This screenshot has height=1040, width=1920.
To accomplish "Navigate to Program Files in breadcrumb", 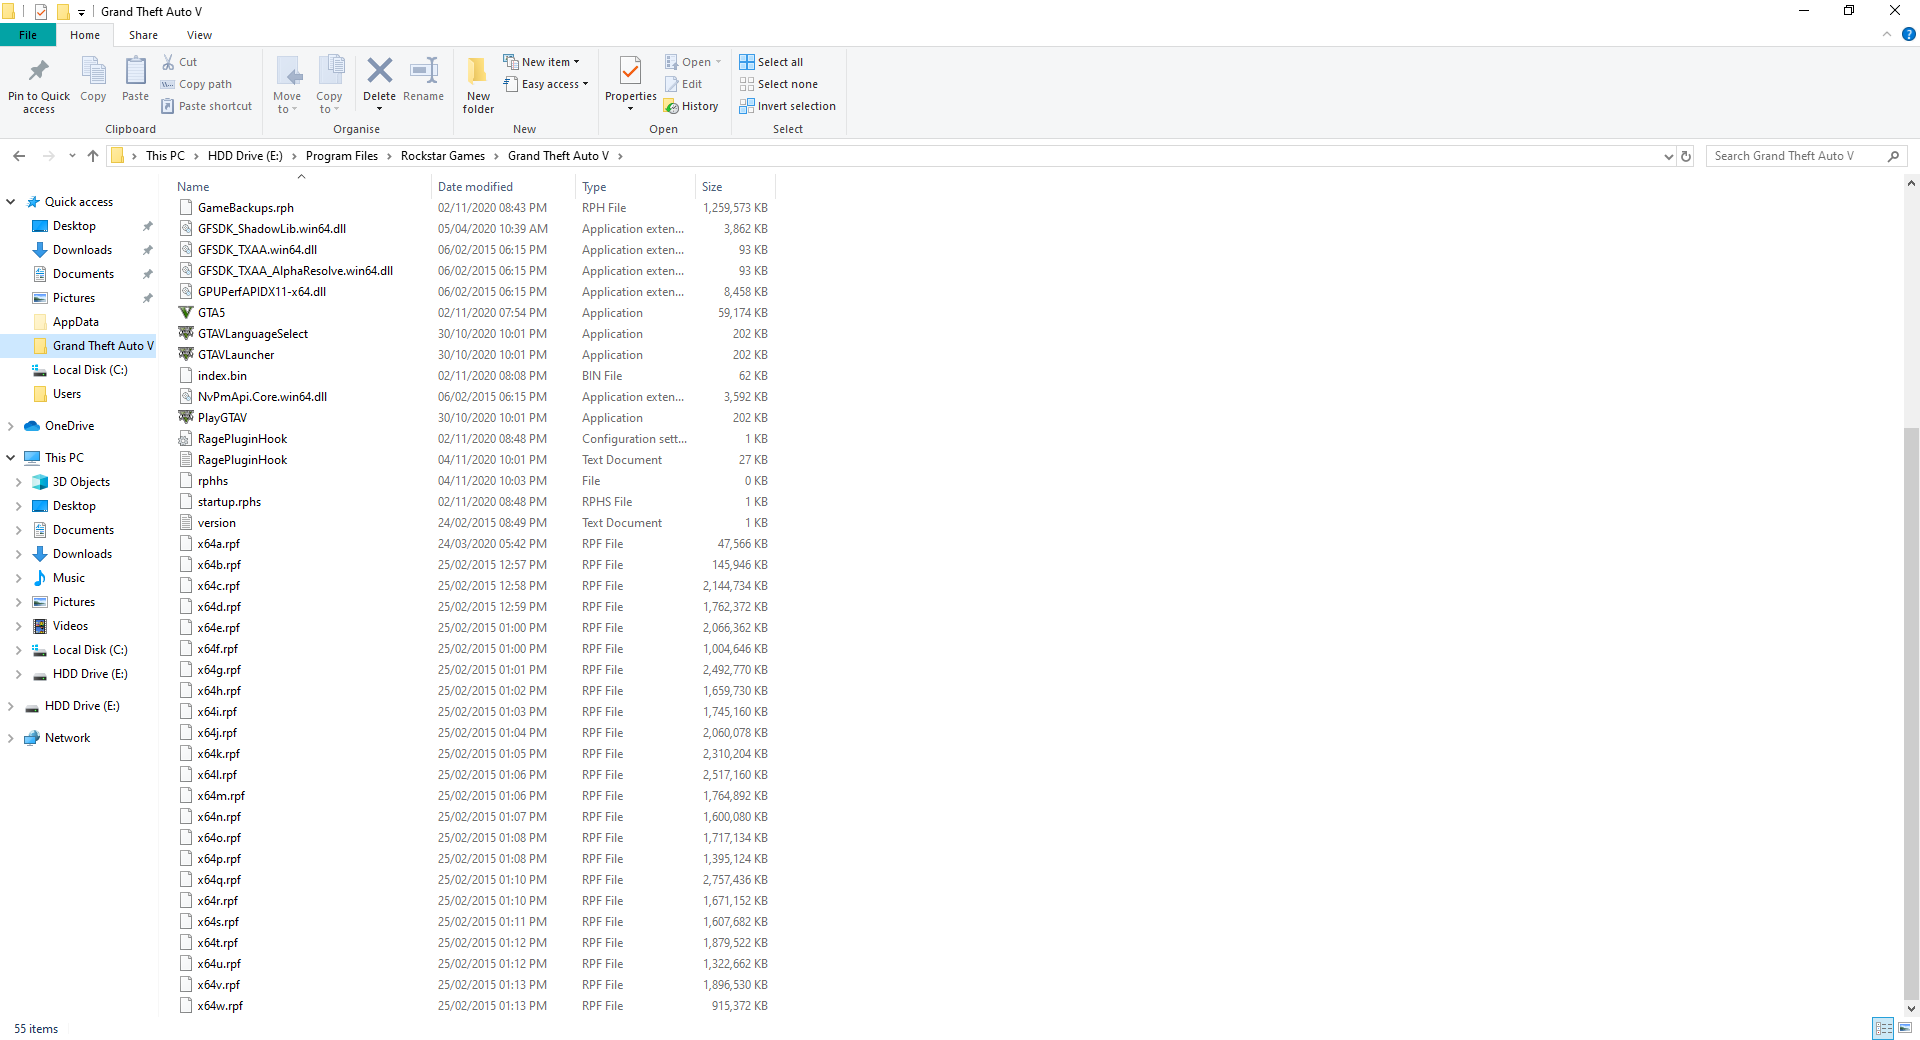I will (342, 156).
